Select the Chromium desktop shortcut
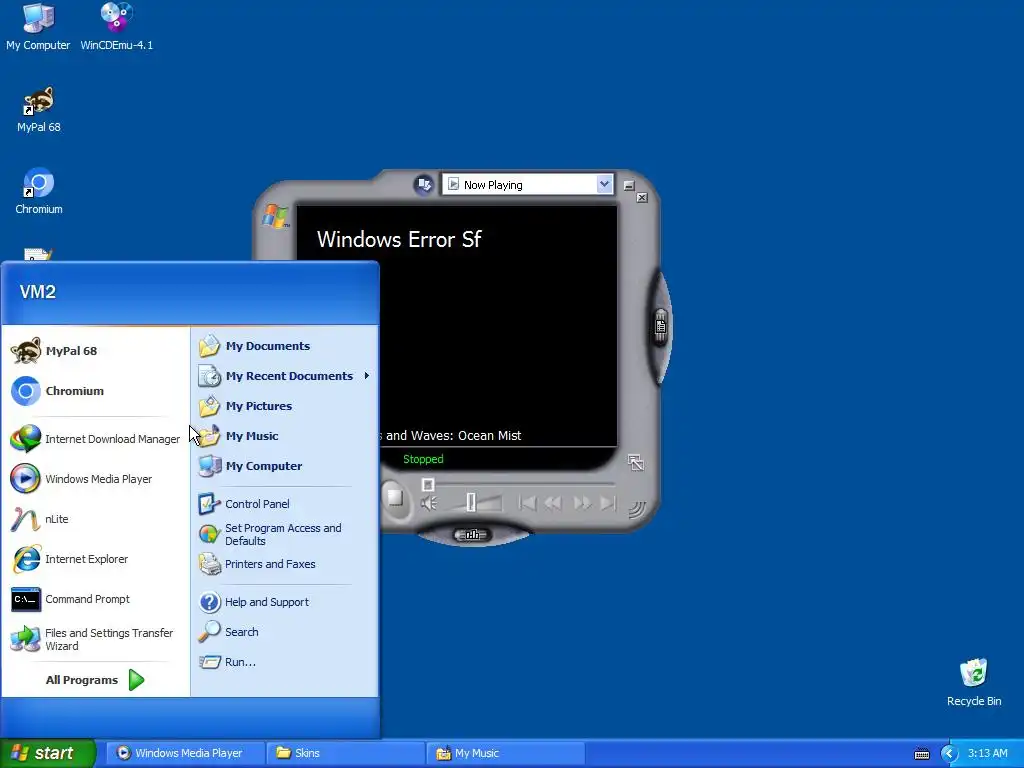Screen dimensions: 1024x768 tap(39, 191)
